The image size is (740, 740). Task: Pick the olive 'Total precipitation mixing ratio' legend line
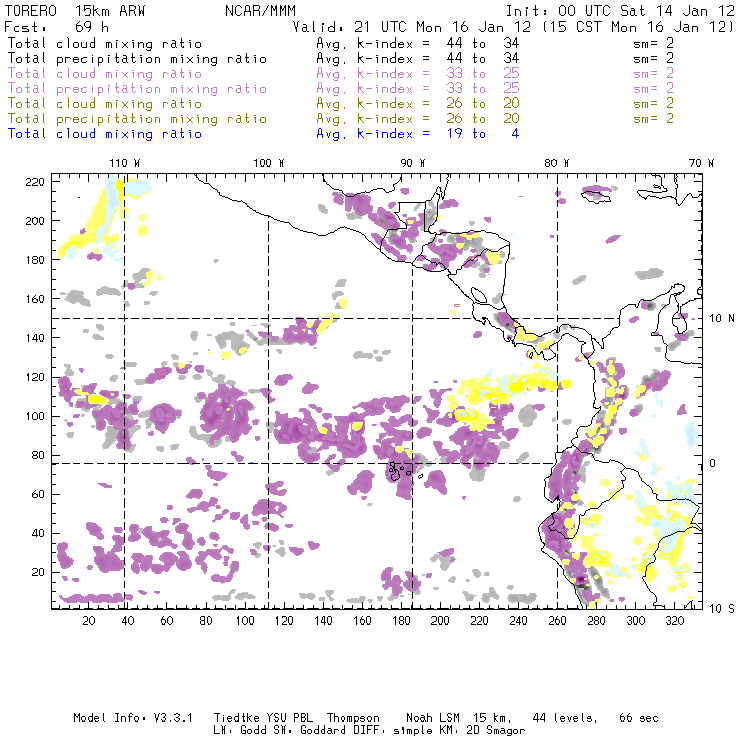click(x=137, y=118)
